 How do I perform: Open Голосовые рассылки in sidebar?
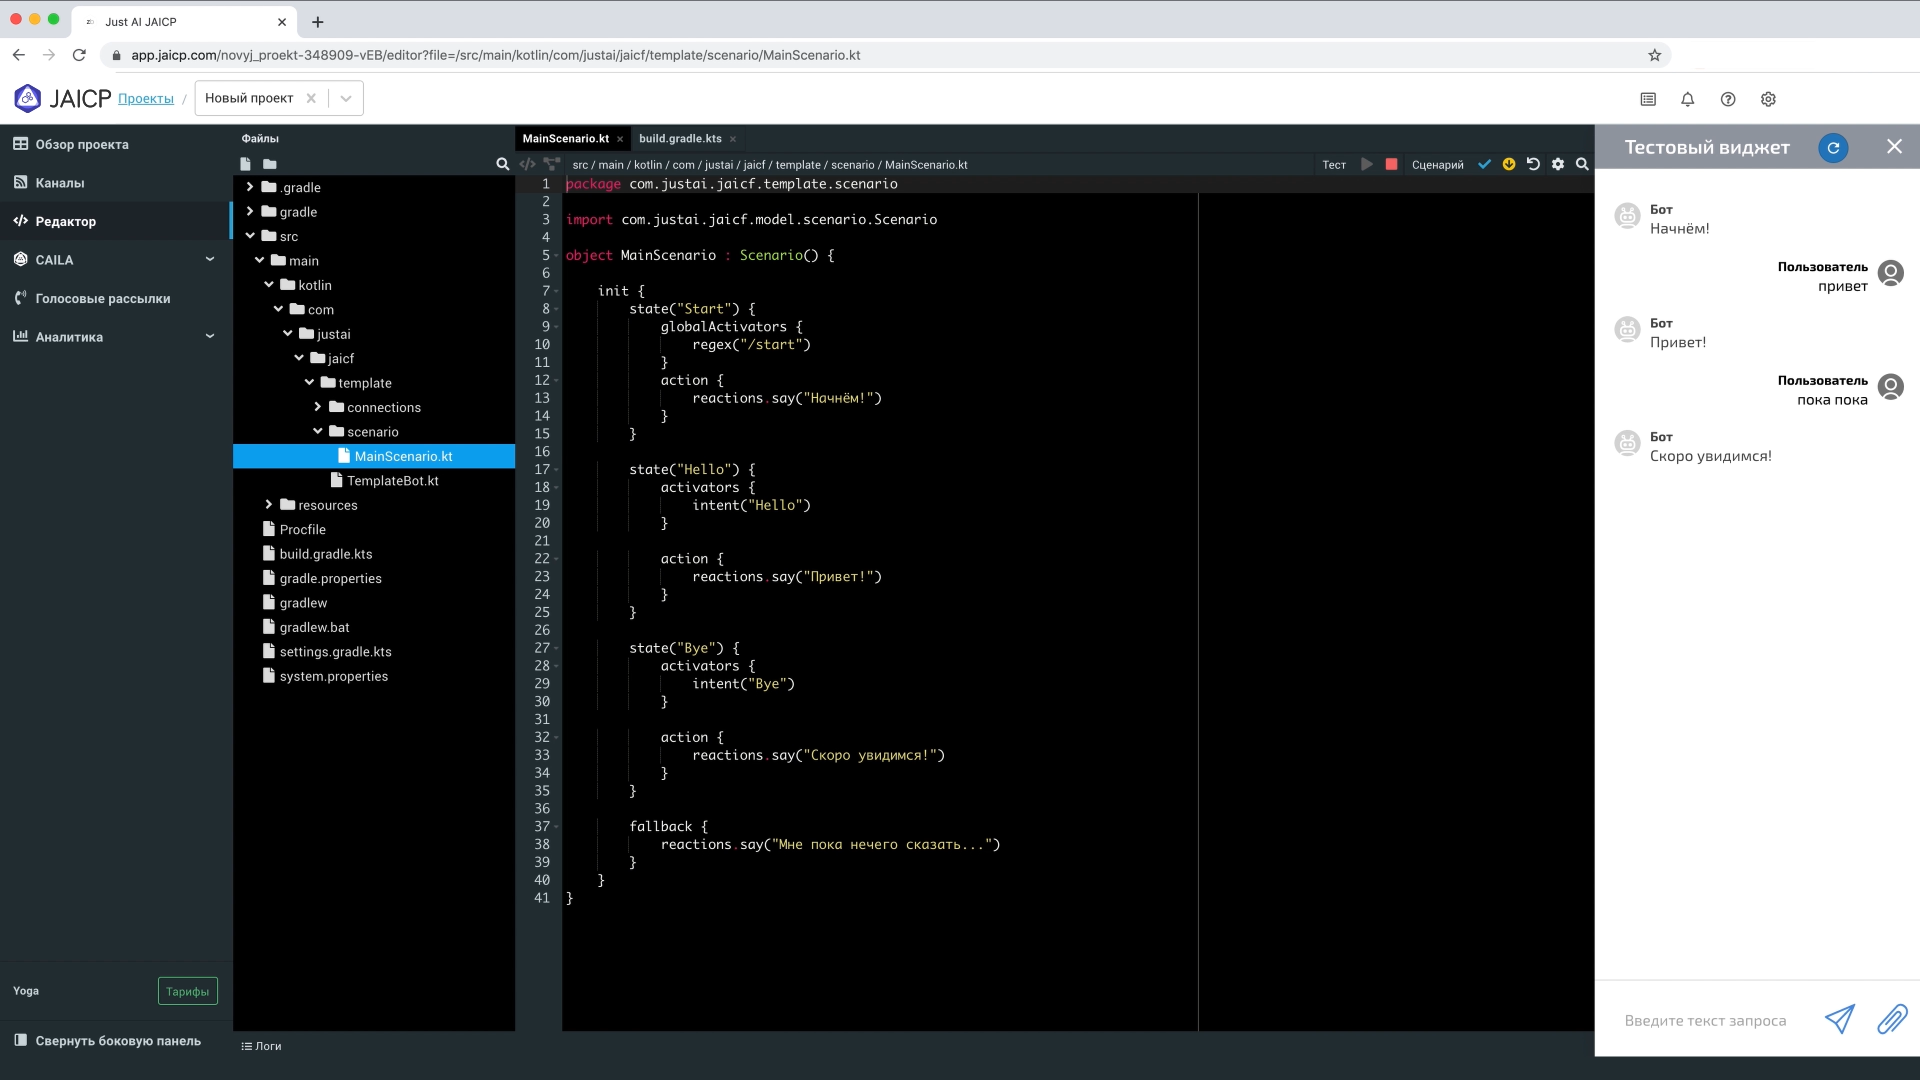pyautogui.click(x=116, y=298)
